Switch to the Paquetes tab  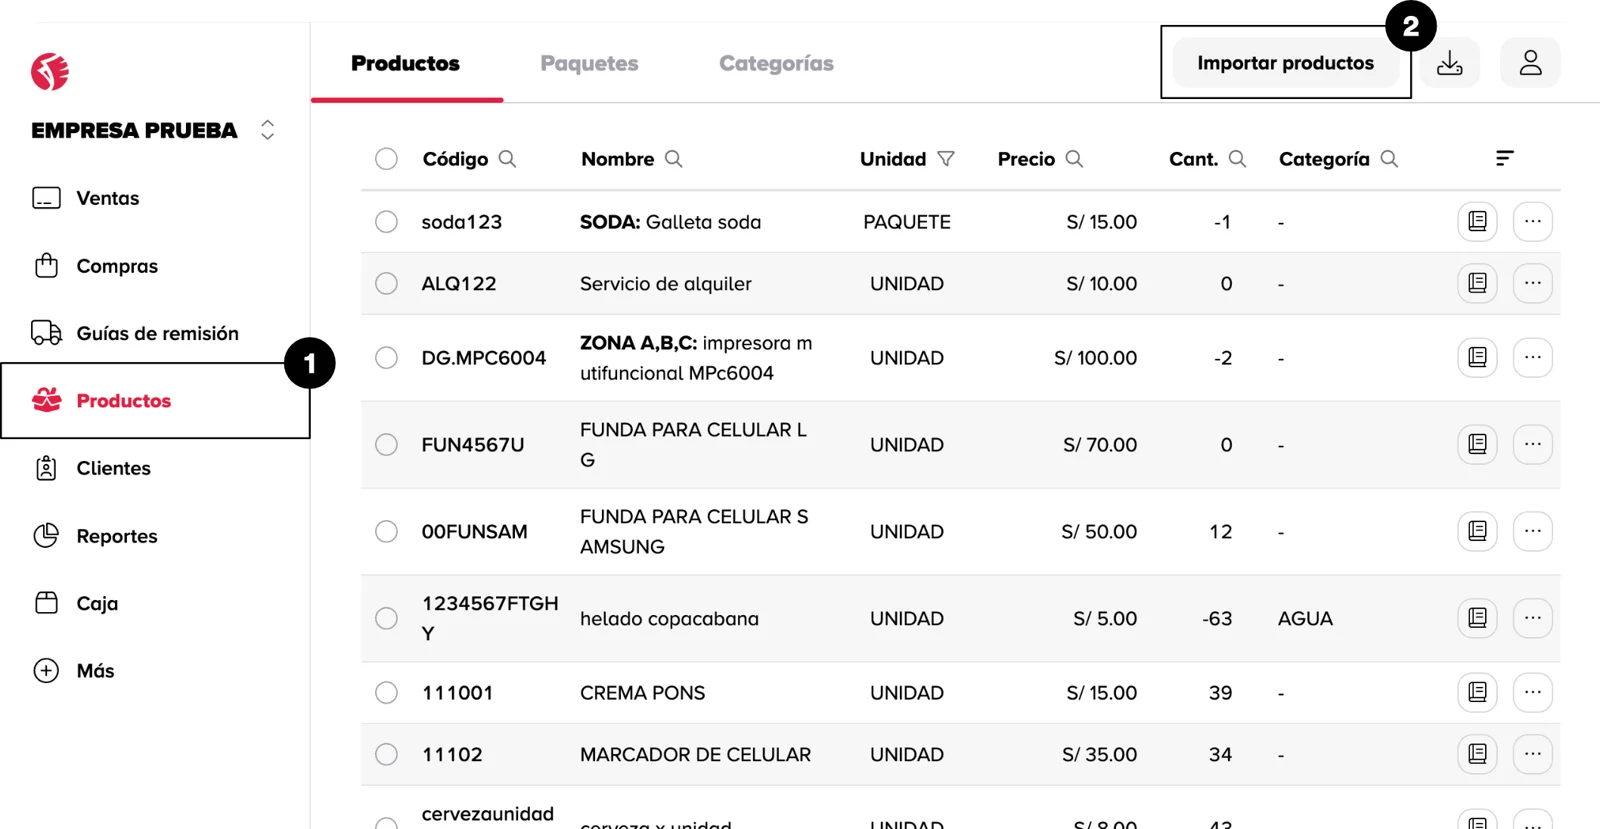tap(589, 63)
